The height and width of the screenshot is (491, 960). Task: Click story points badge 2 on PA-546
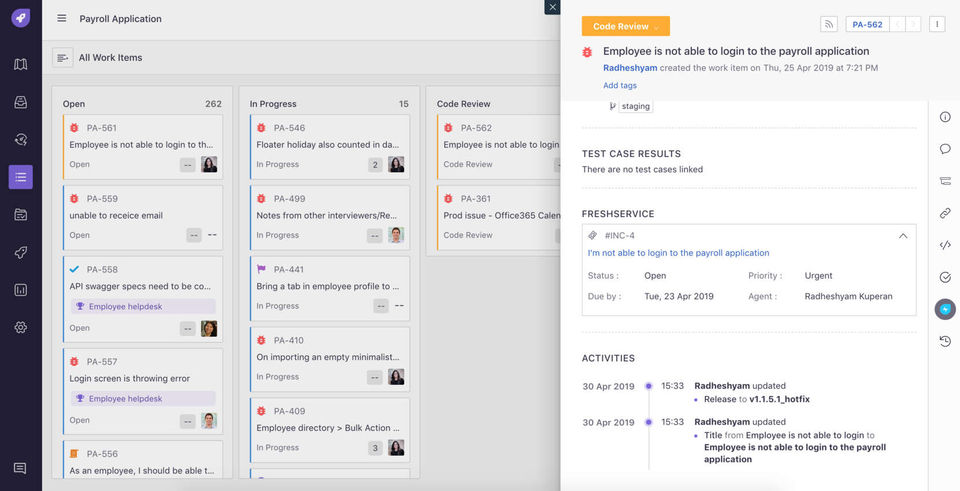tap(375, 164)
